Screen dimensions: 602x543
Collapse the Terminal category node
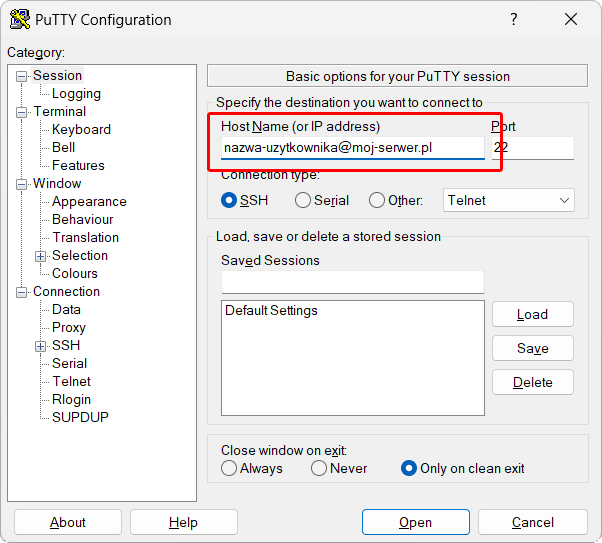pyautogui.click(x=22, y=112)
